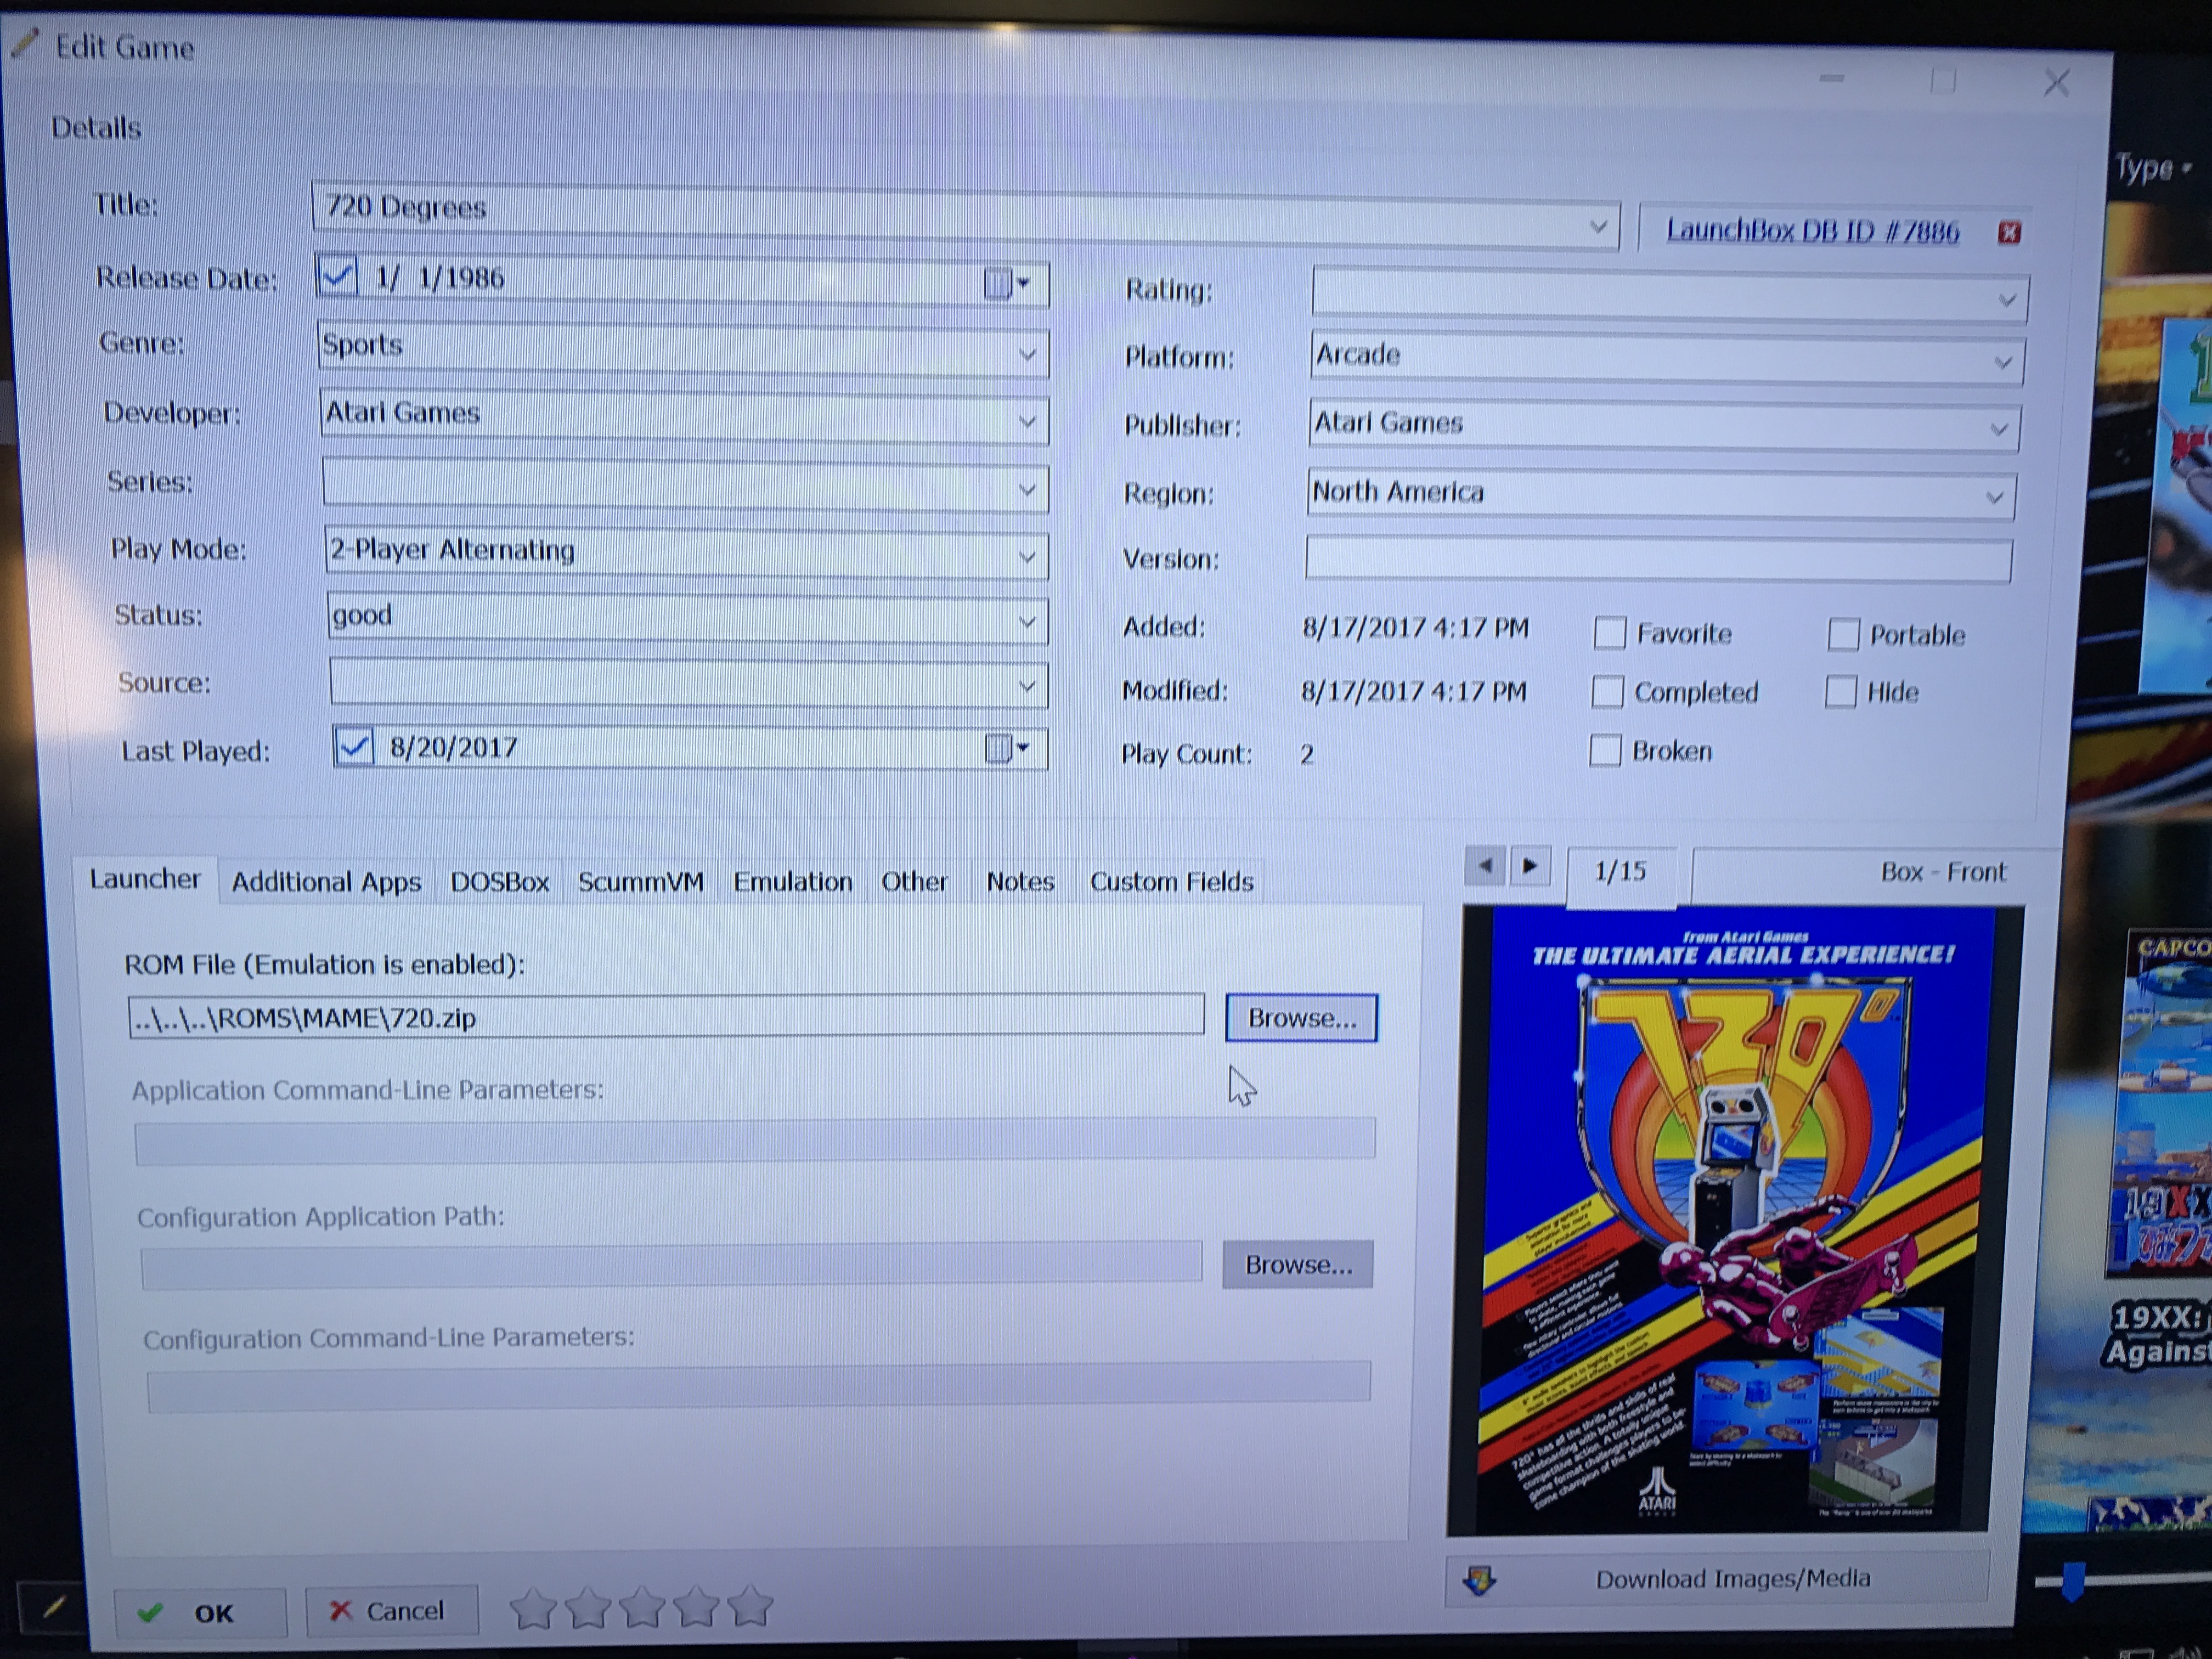Expand the Publisher dropdown
2212x1659 pixels.
tap(1998, 430)
